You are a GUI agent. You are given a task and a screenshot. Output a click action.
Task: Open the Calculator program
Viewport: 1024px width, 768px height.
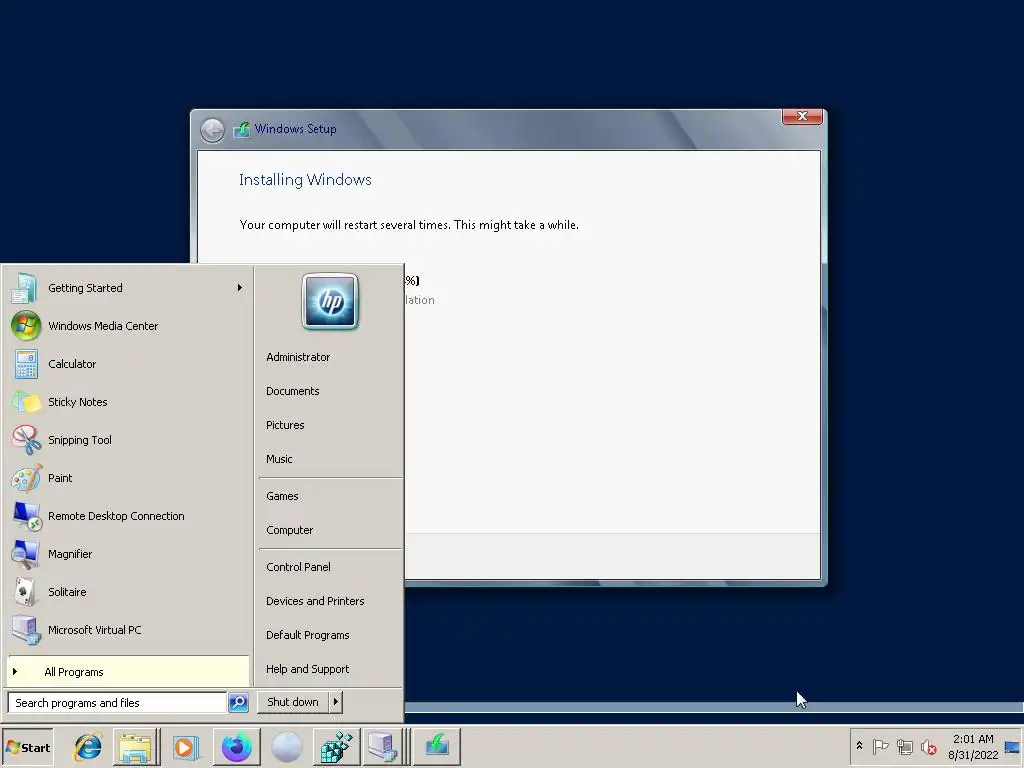coord(127,364)
